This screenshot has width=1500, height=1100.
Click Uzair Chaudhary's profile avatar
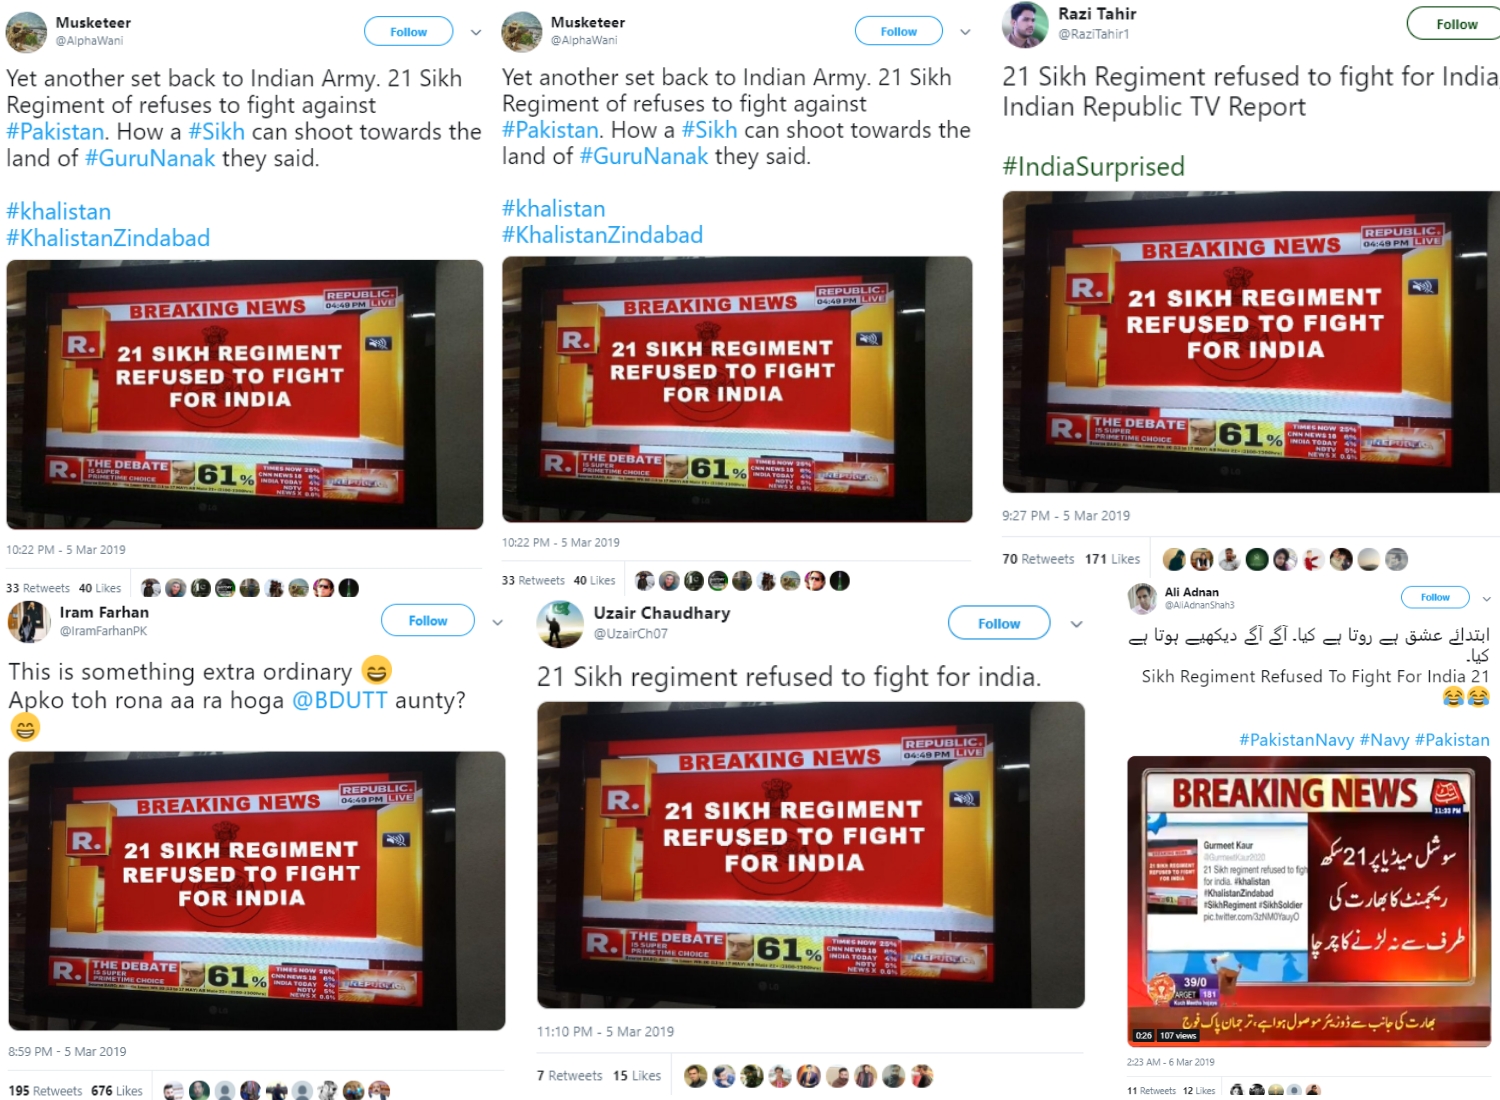pos(560,624)
